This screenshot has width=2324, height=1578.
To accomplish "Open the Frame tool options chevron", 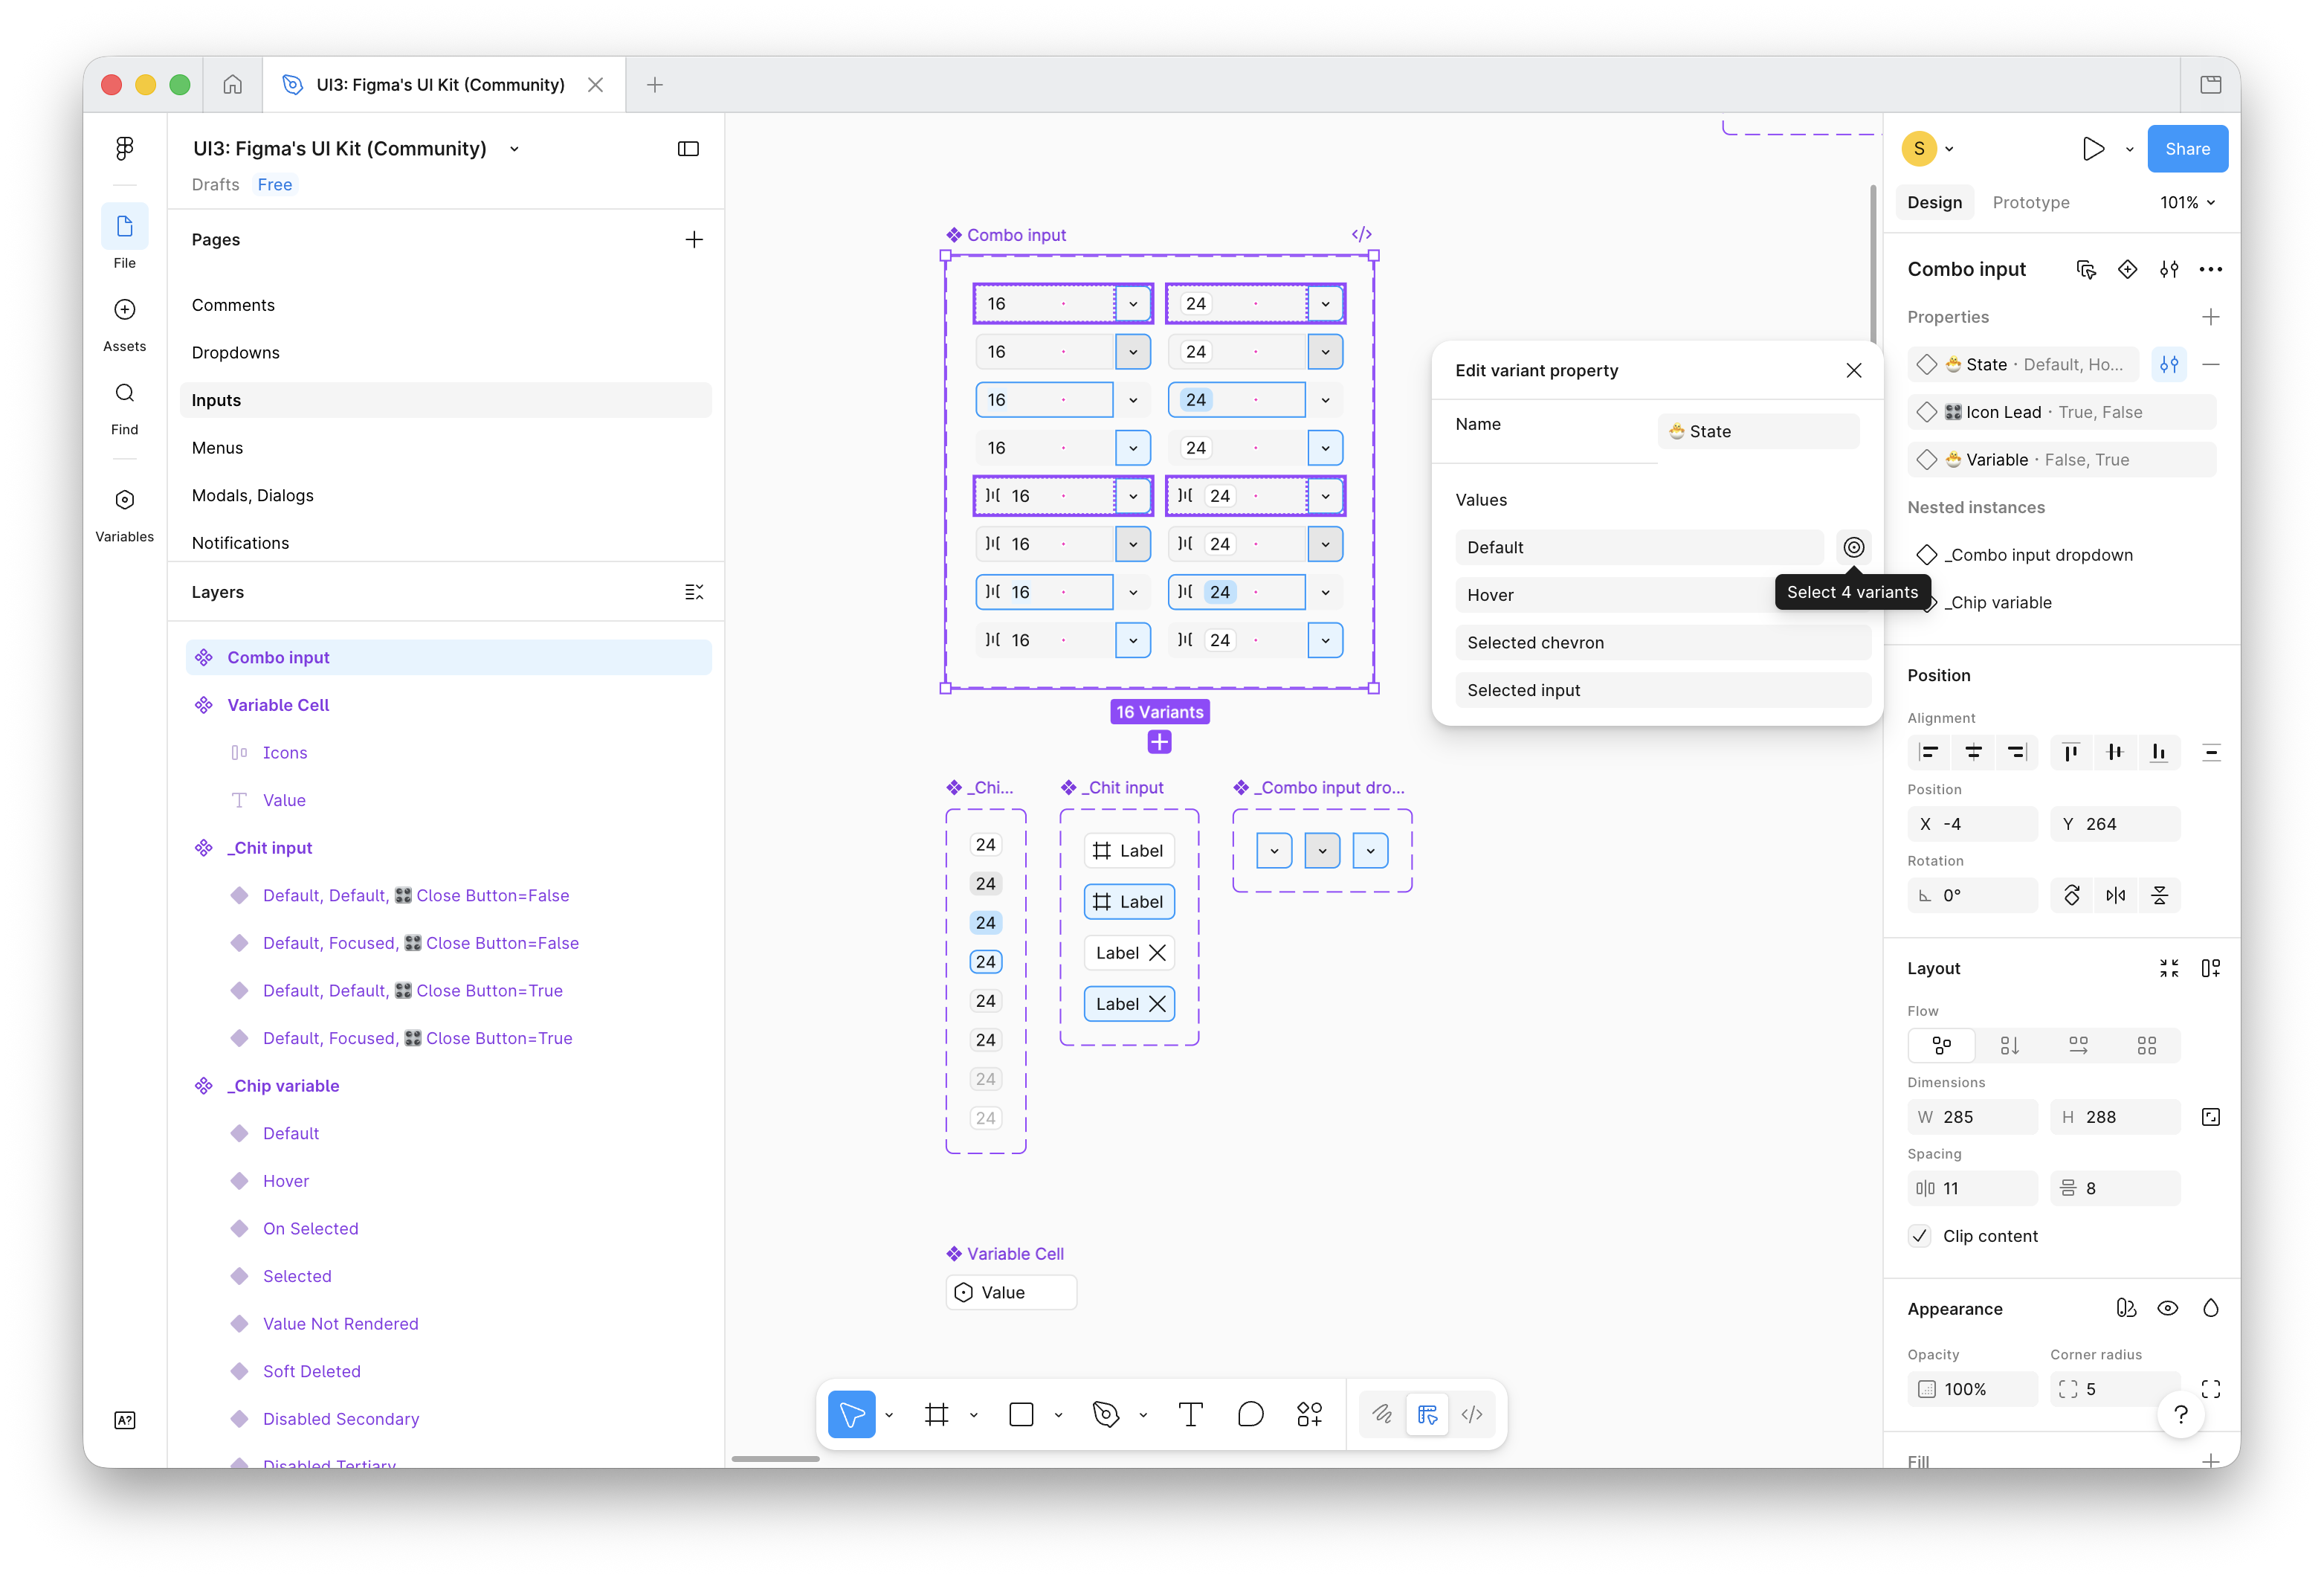I will [x=973, y=1415].
